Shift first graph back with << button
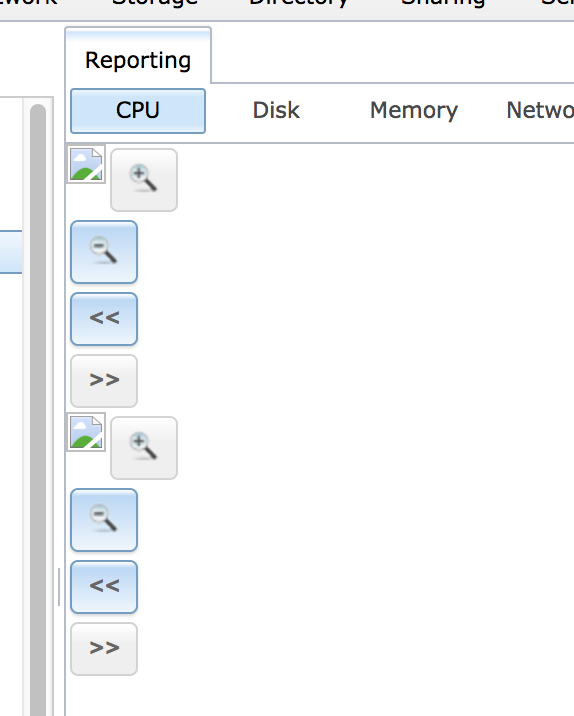The height and width of the screenshot is (716, 574). [104, 319]
